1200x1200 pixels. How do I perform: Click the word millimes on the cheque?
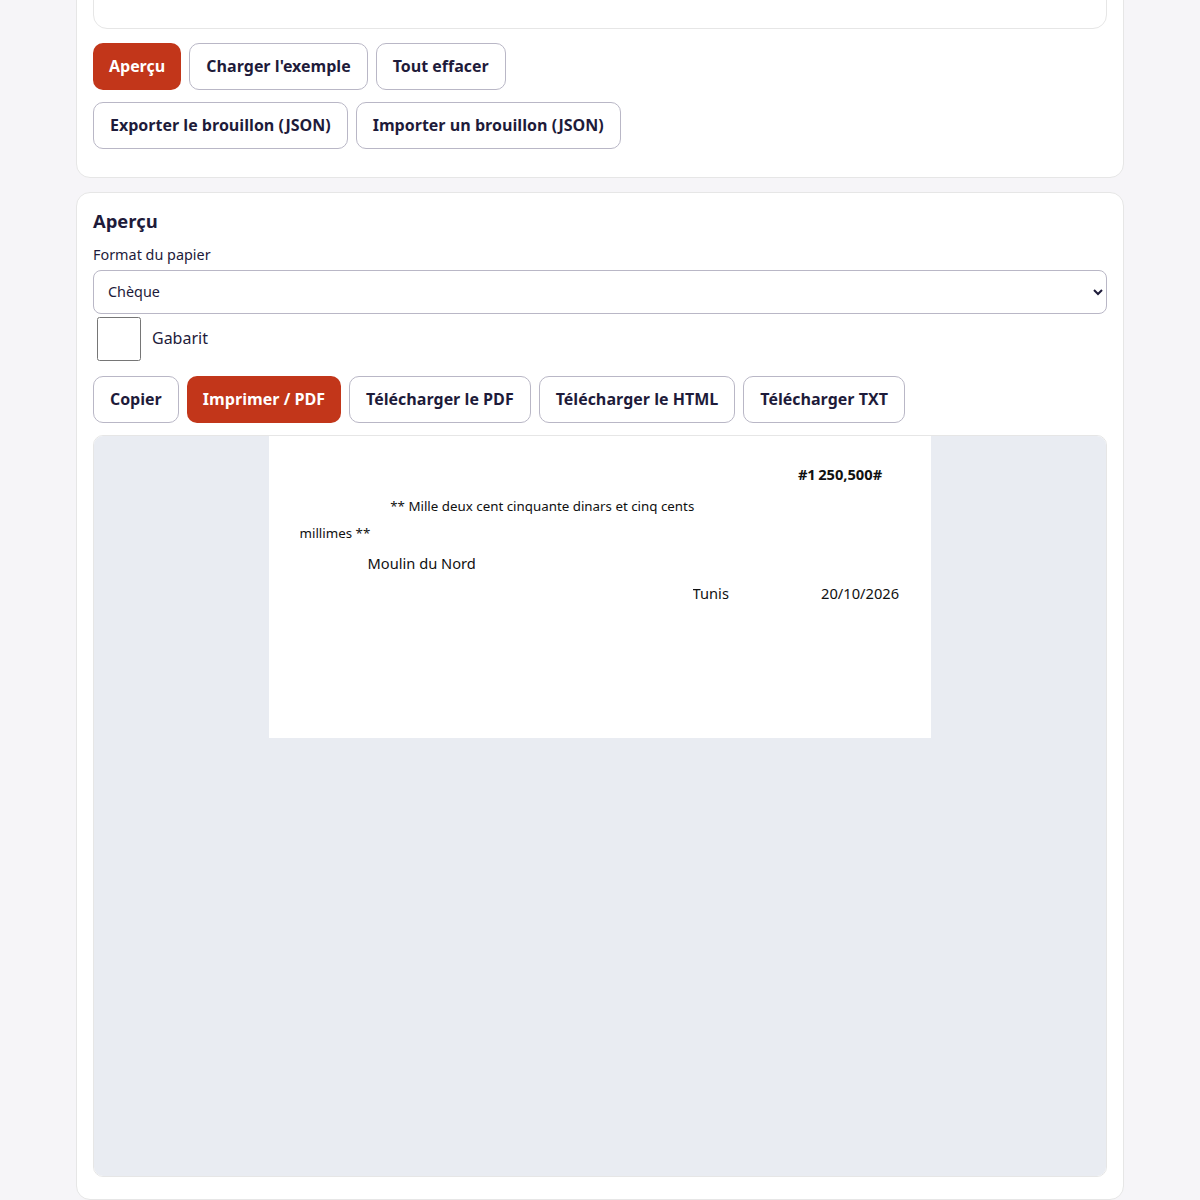[x=326, y=534]
